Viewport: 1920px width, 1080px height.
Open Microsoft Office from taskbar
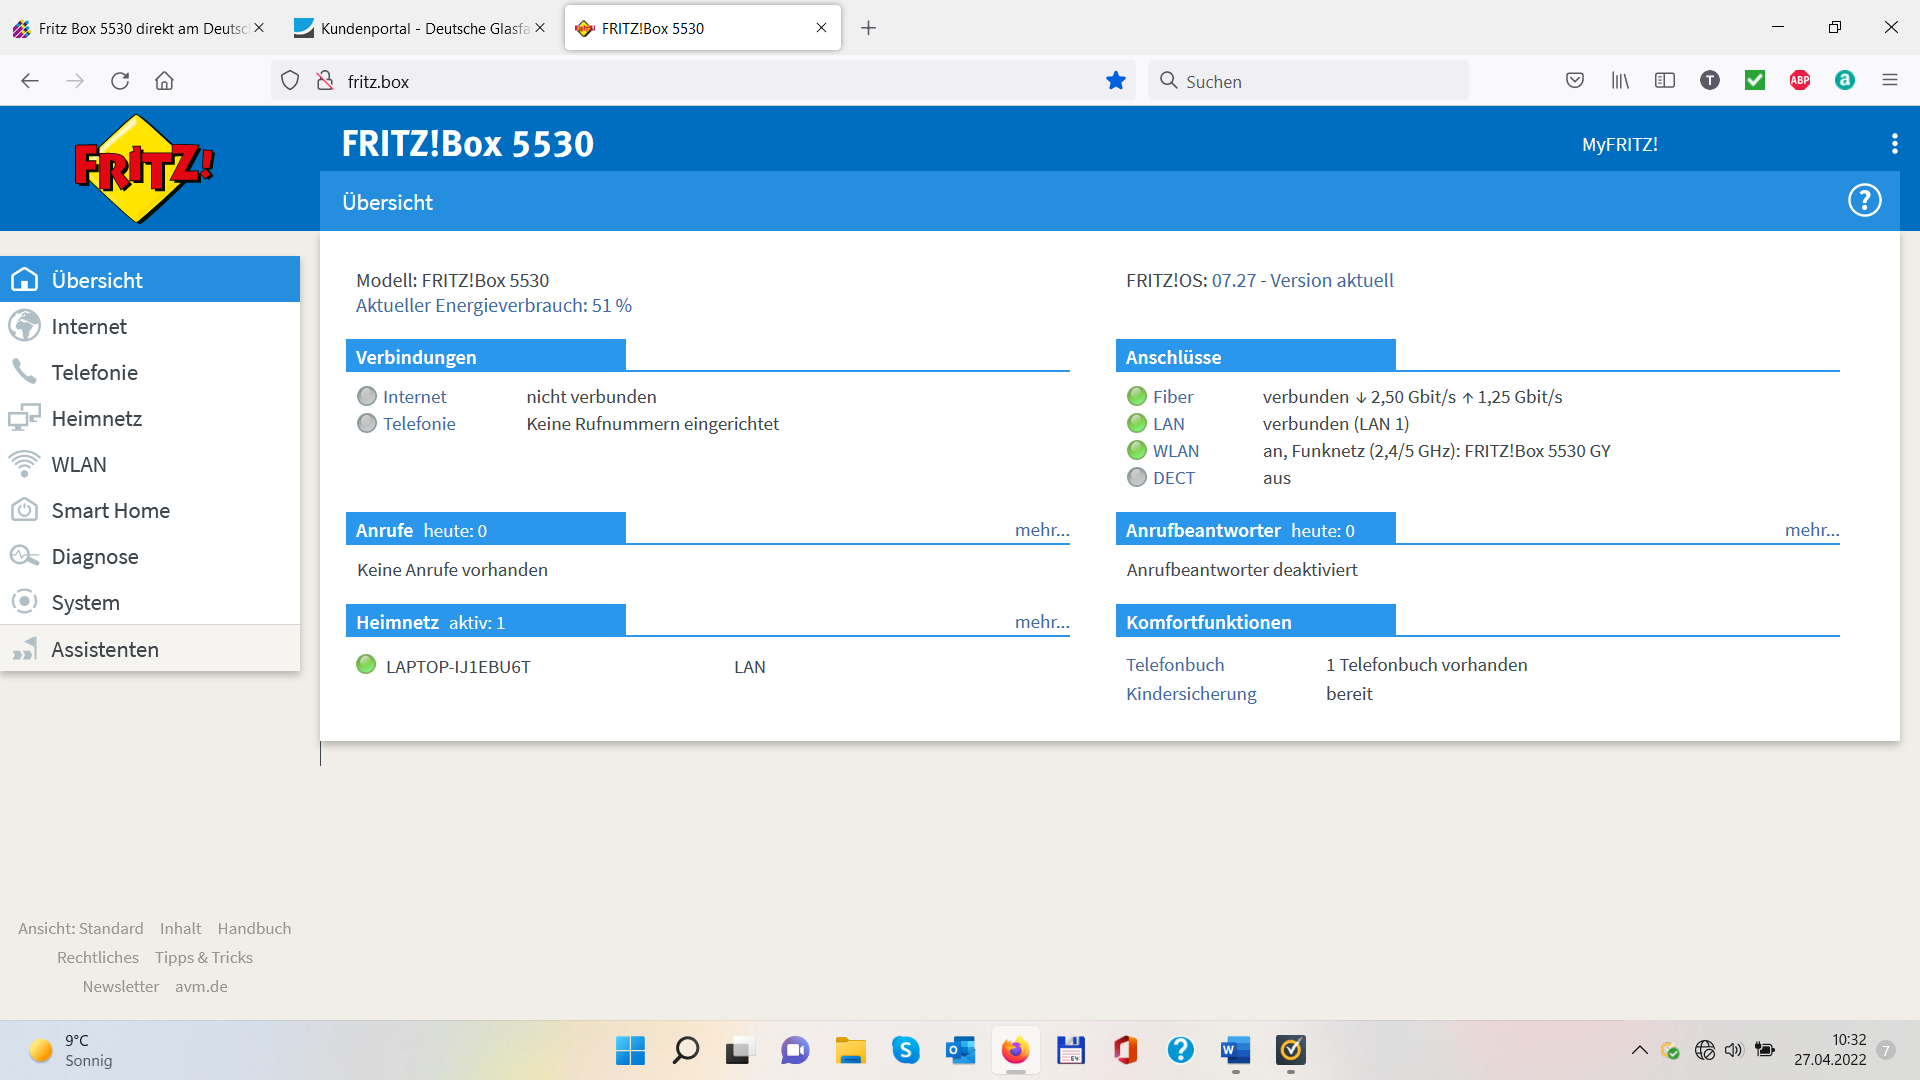coord(1126,1051)
